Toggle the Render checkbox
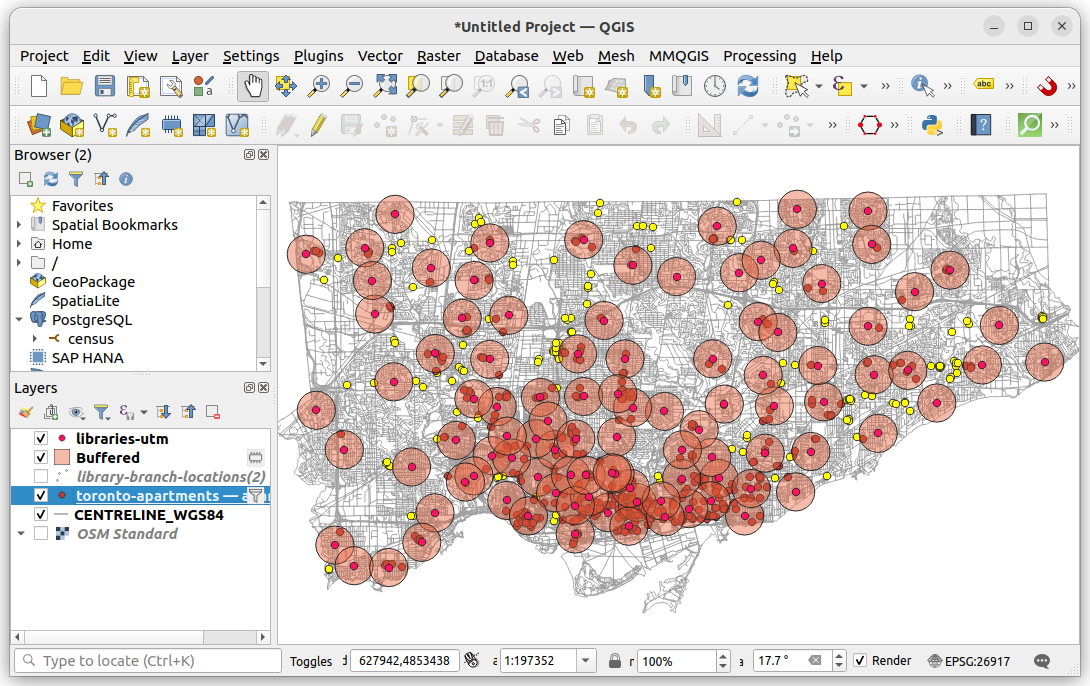Viewport: 1090px width, 686px height. (x=861, y=660)
